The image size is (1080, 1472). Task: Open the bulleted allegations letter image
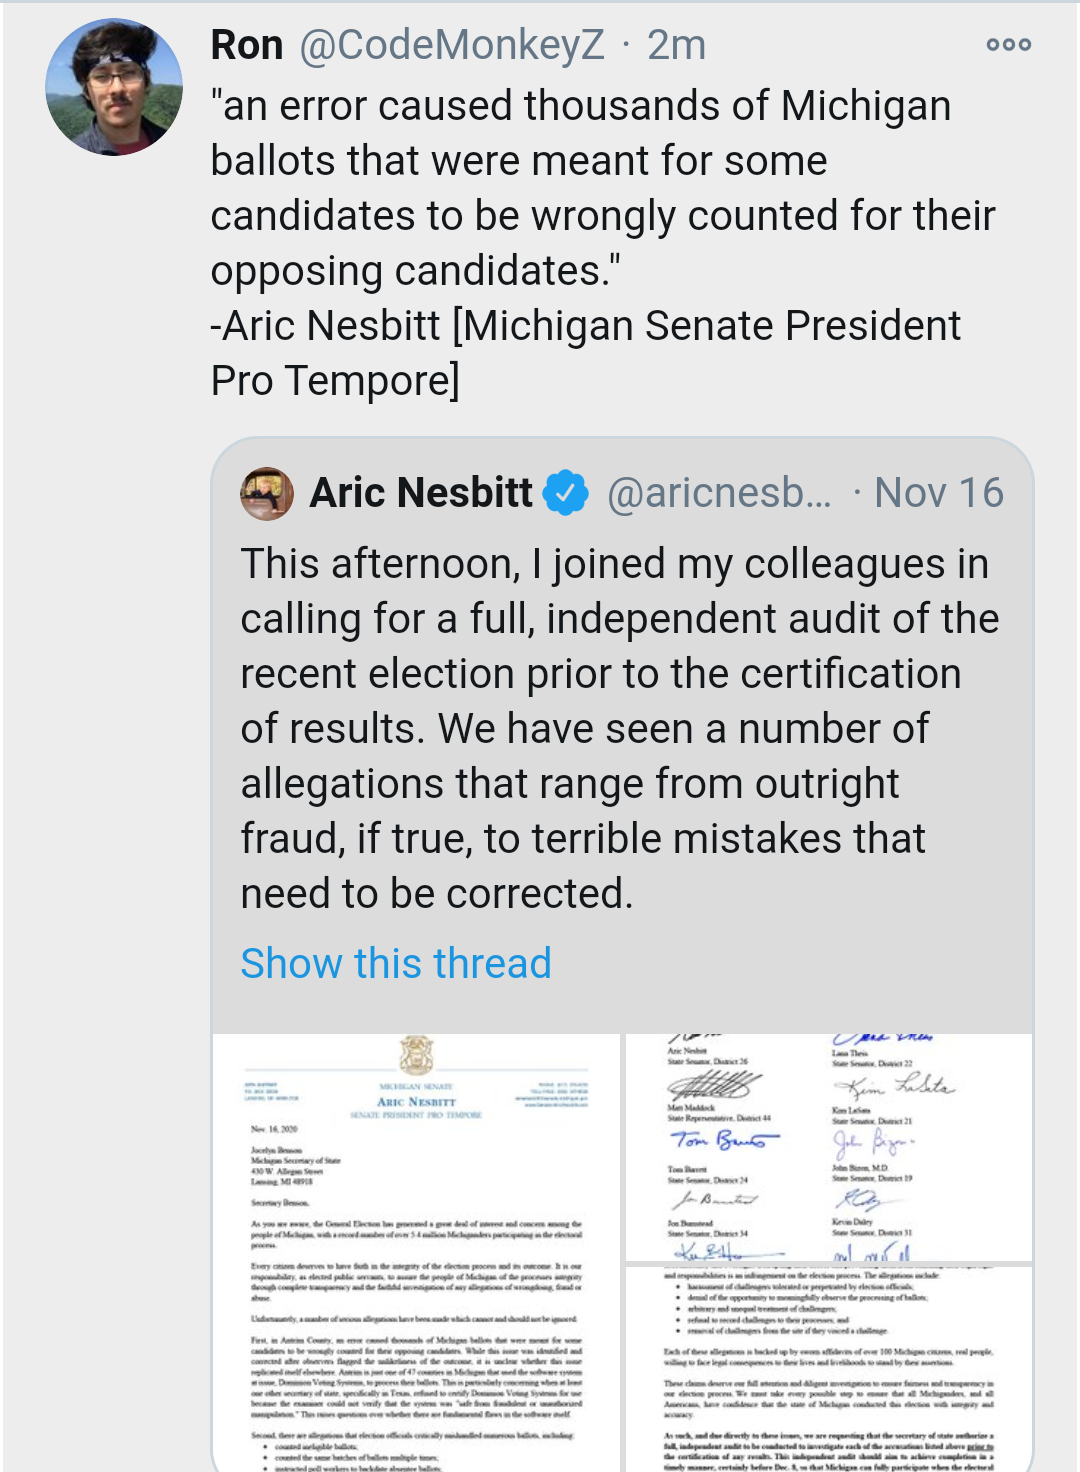point(829,1369)
